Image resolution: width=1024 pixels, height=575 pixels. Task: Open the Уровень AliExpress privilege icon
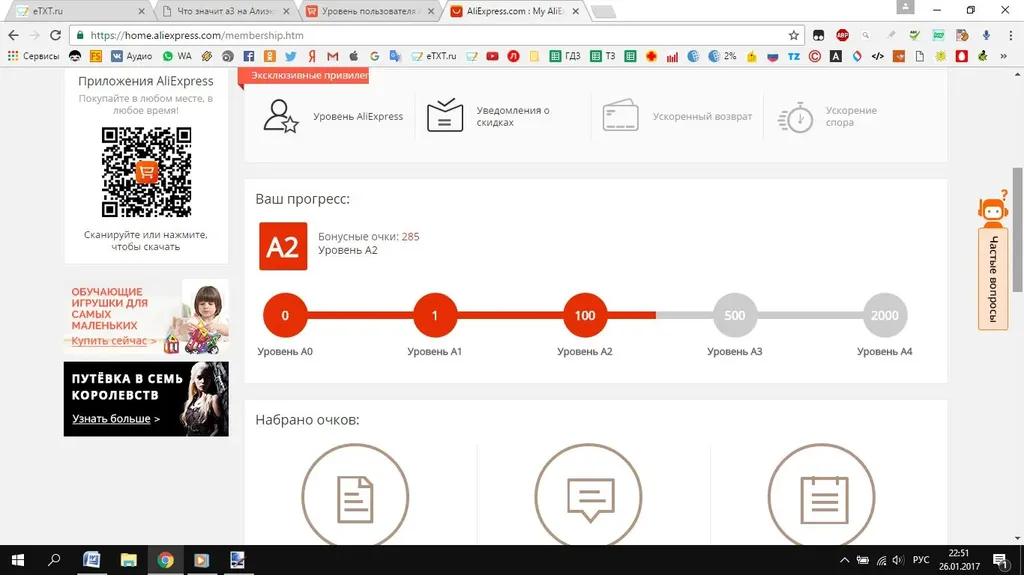(x=281, y=116)
